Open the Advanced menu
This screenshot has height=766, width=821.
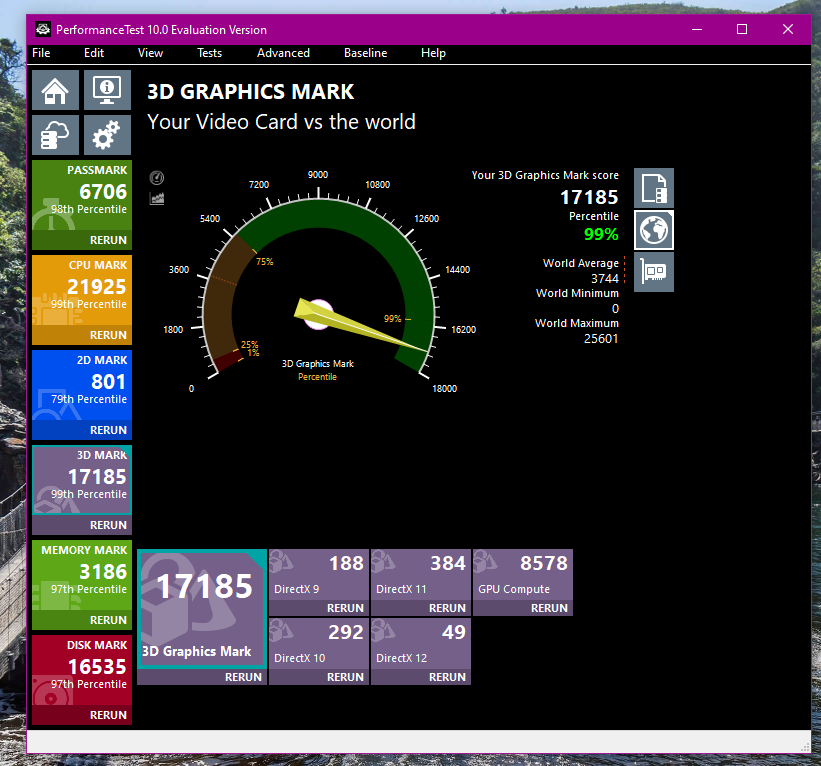point(283,53)
